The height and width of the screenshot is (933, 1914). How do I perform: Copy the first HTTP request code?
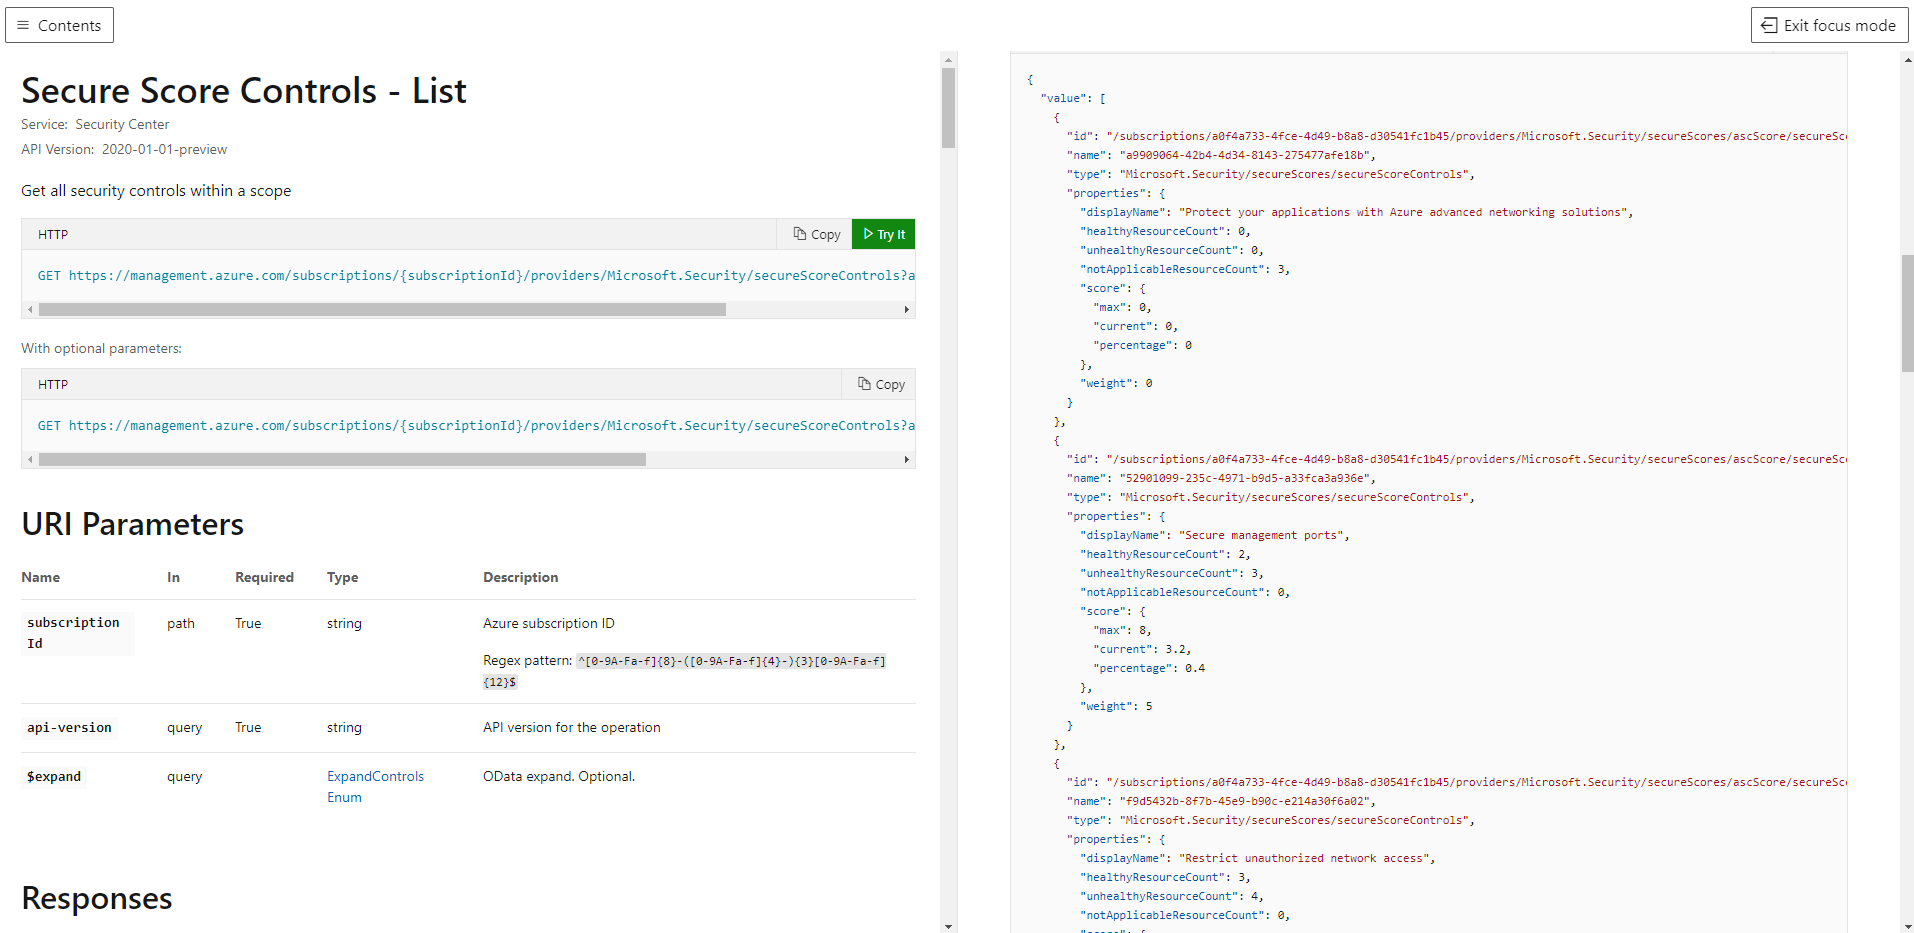pyautogui.click(x=816, y=234)
